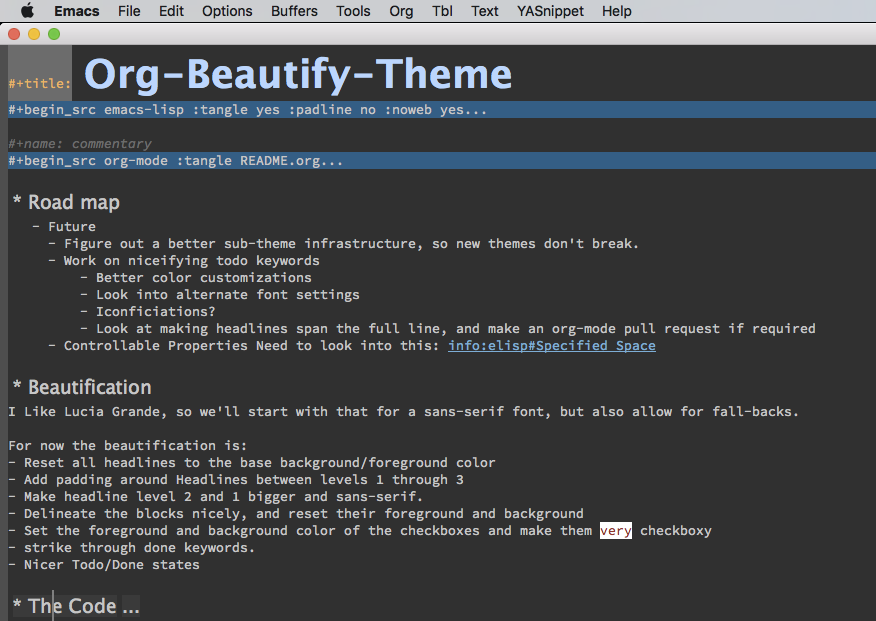Click the 'Look into alternate font settings' item
Image resolution: width=876 pixels, height=621 pixels.
coord(227,294)
